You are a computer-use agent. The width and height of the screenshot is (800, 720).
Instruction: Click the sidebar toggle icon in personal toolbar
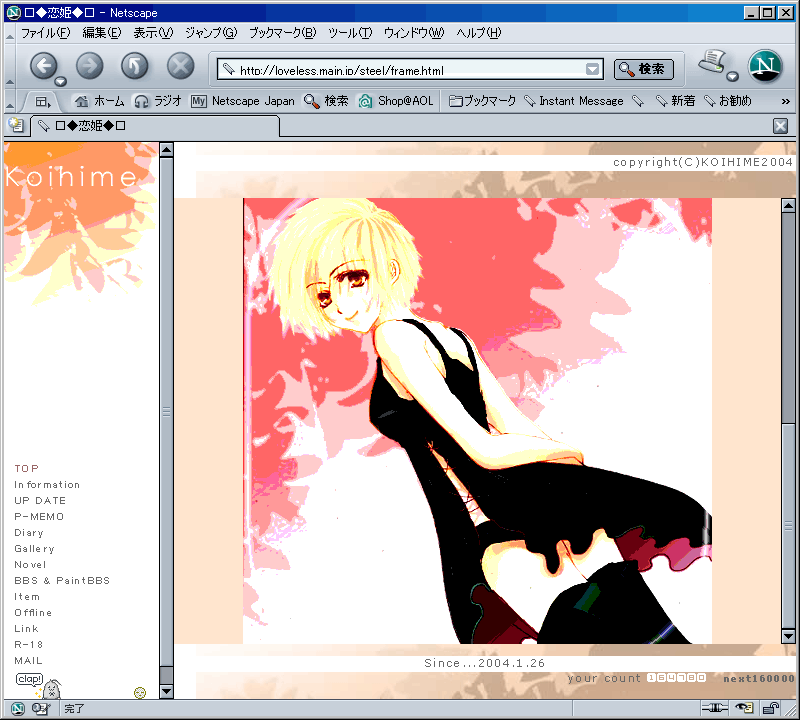pyautogui.click(x=43, y=102)
